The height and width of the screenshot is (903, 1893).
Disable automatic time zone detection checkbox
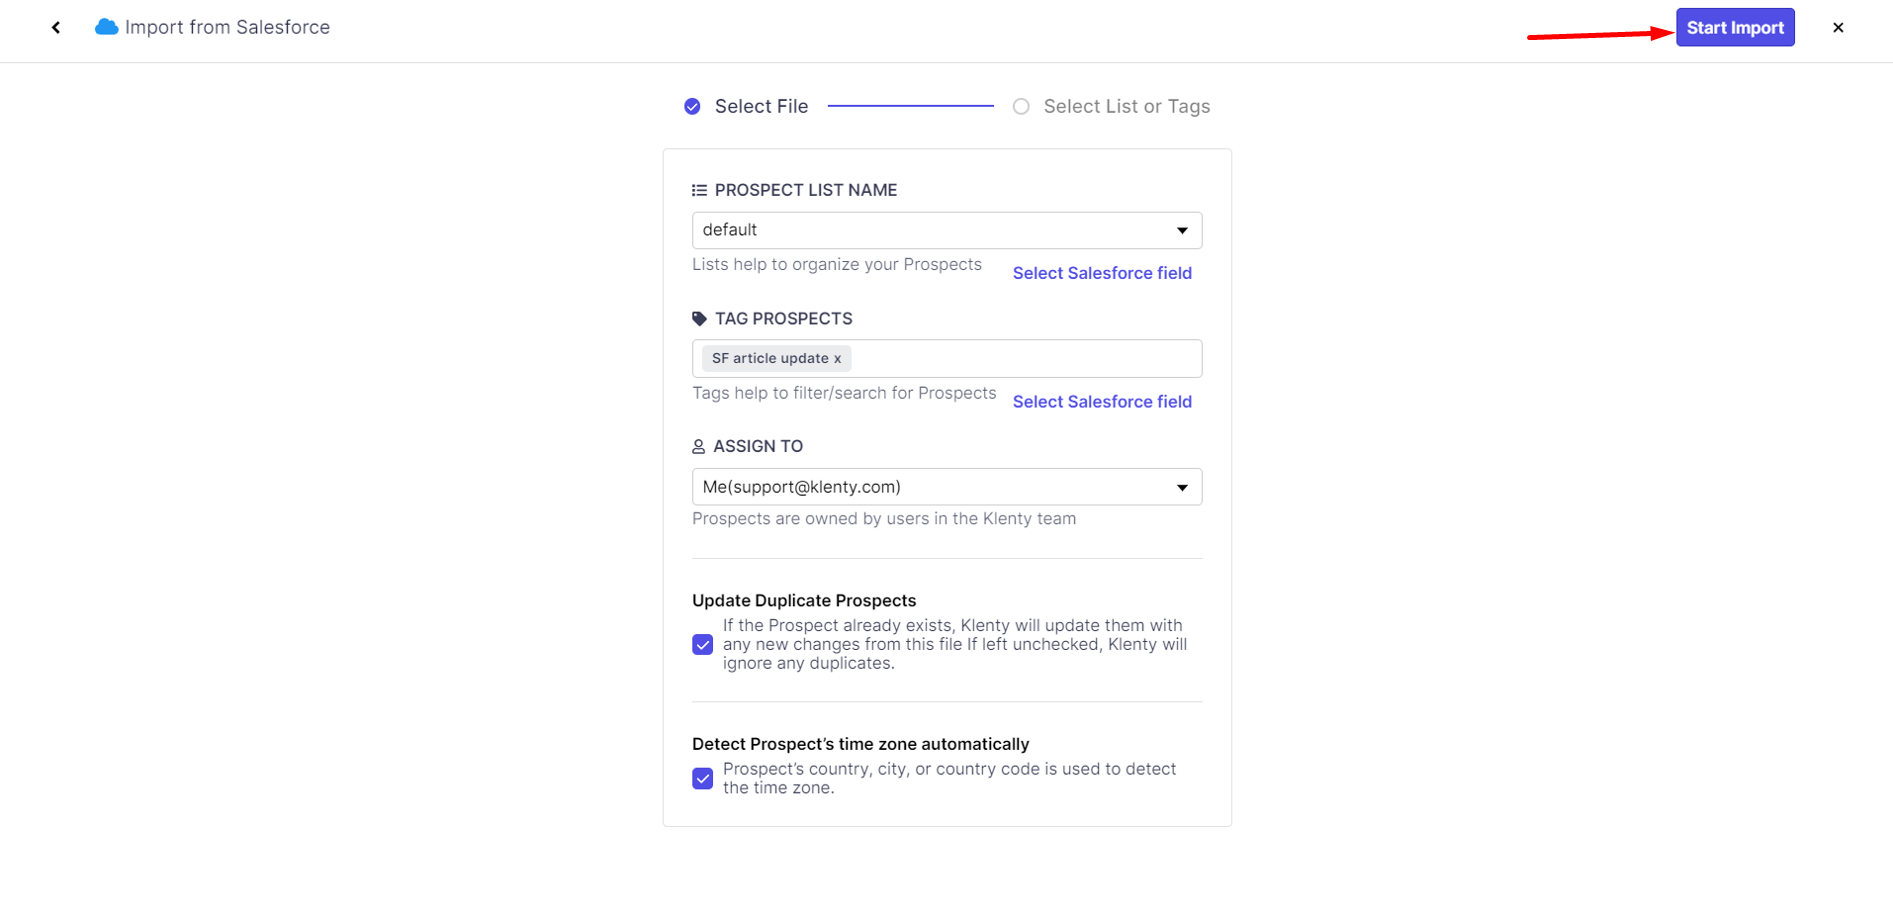(x=703, y=779)
